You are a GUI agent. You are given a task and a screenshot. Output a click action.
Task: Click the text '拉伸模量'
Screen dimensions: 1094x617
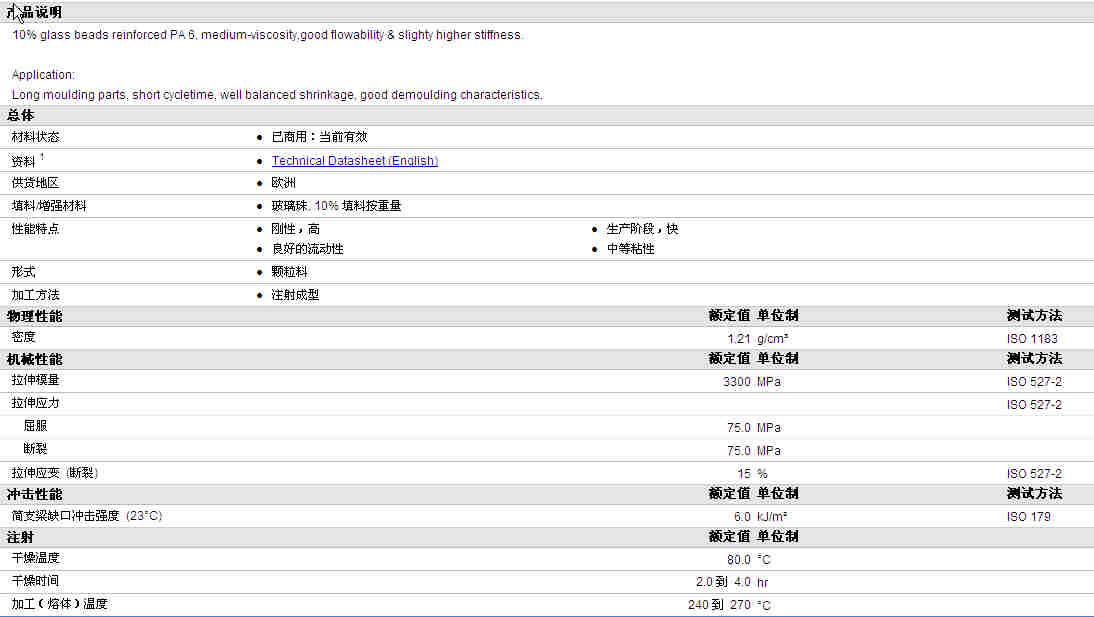pos(36,380)
